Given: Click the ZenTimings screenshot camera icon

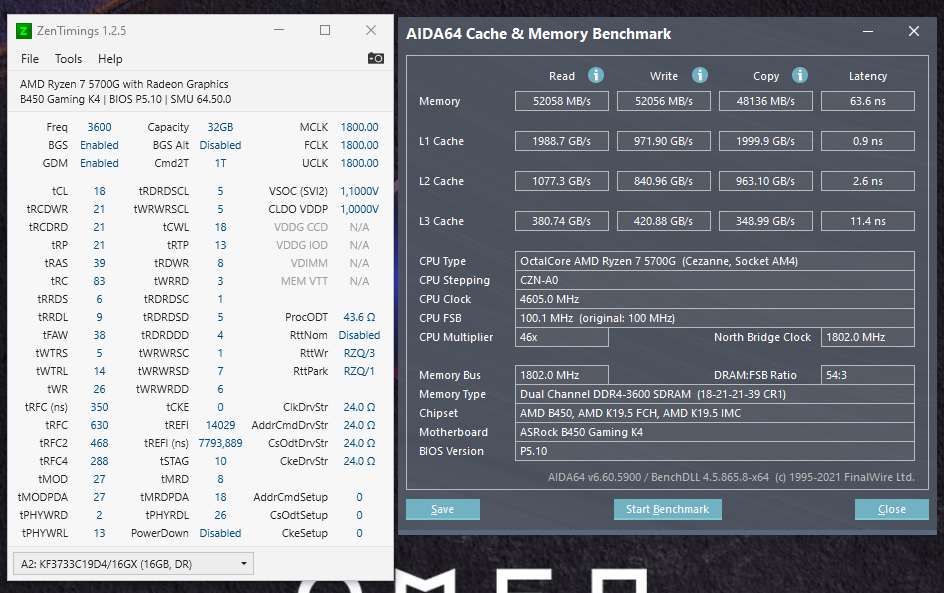Looking at the screenshot, I should (x=376, y=58).
